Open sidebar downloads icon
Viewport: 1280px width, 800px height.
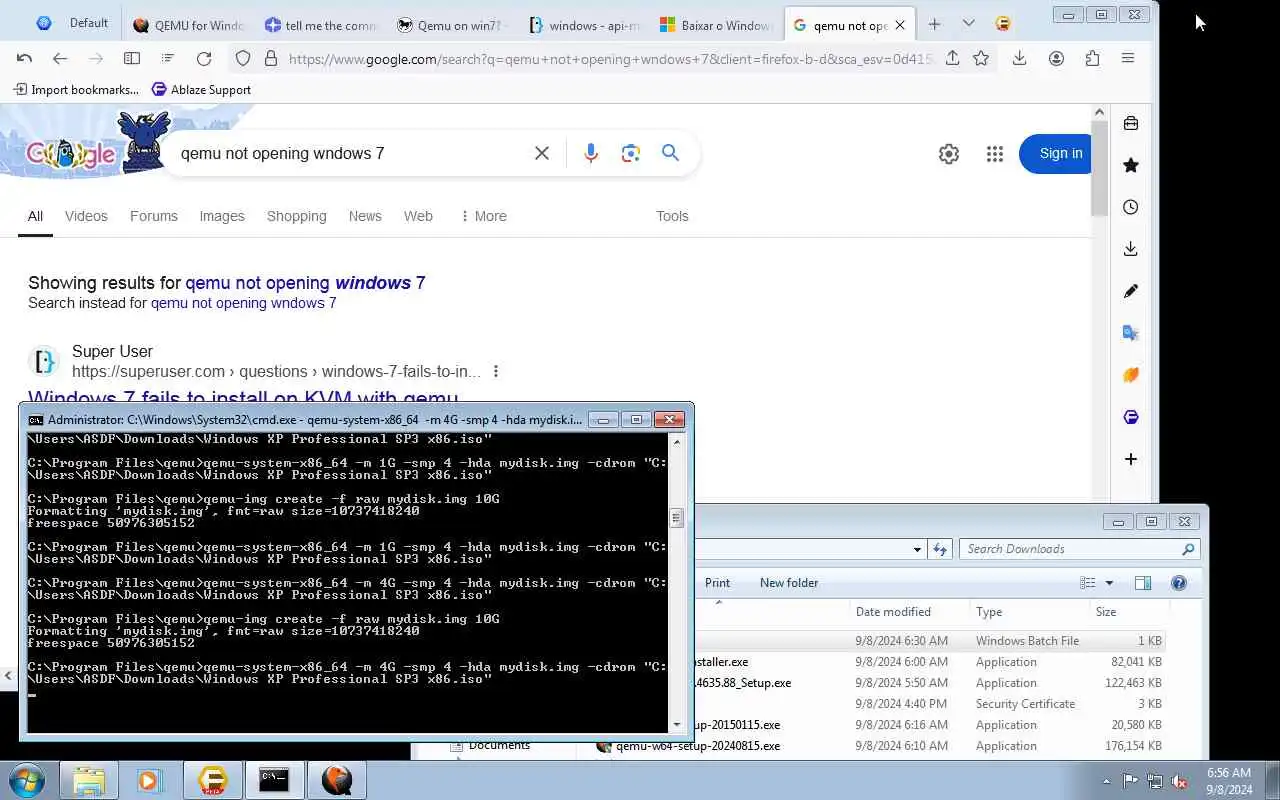point(1131,249)
